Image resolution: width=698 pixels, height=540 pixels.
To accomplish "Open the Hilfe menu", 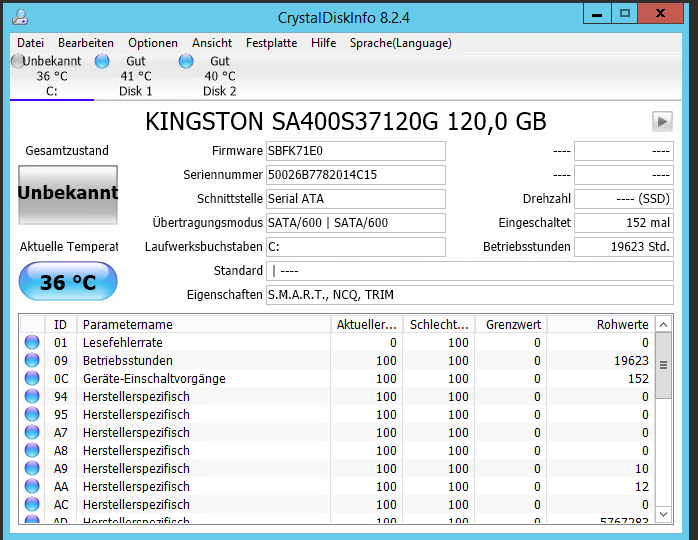I will (x=324, y=43).
